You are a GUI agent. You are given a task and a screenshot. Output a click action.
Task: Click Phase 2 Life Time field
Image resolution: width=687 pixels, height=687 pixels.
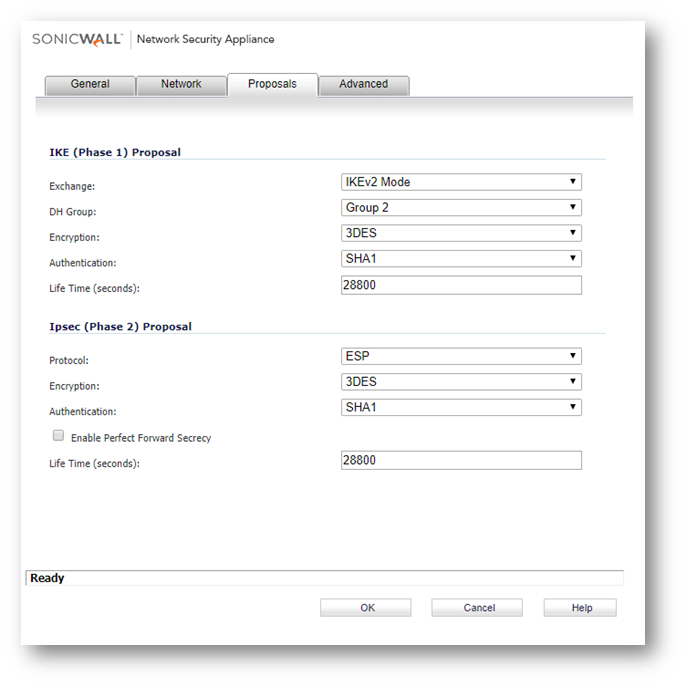pos(461,461)
